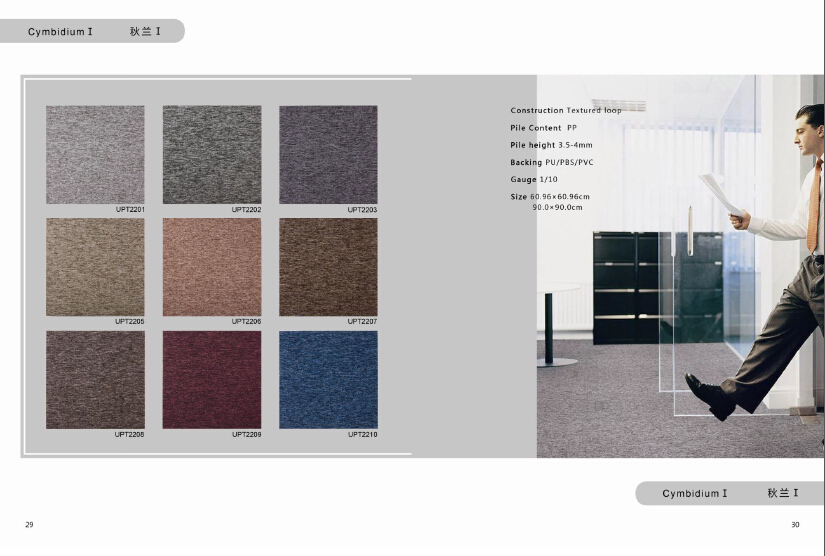Click the Cymbidium I header tab at top left
This screenshot has width=825, height=556.
tap(92, 32)
